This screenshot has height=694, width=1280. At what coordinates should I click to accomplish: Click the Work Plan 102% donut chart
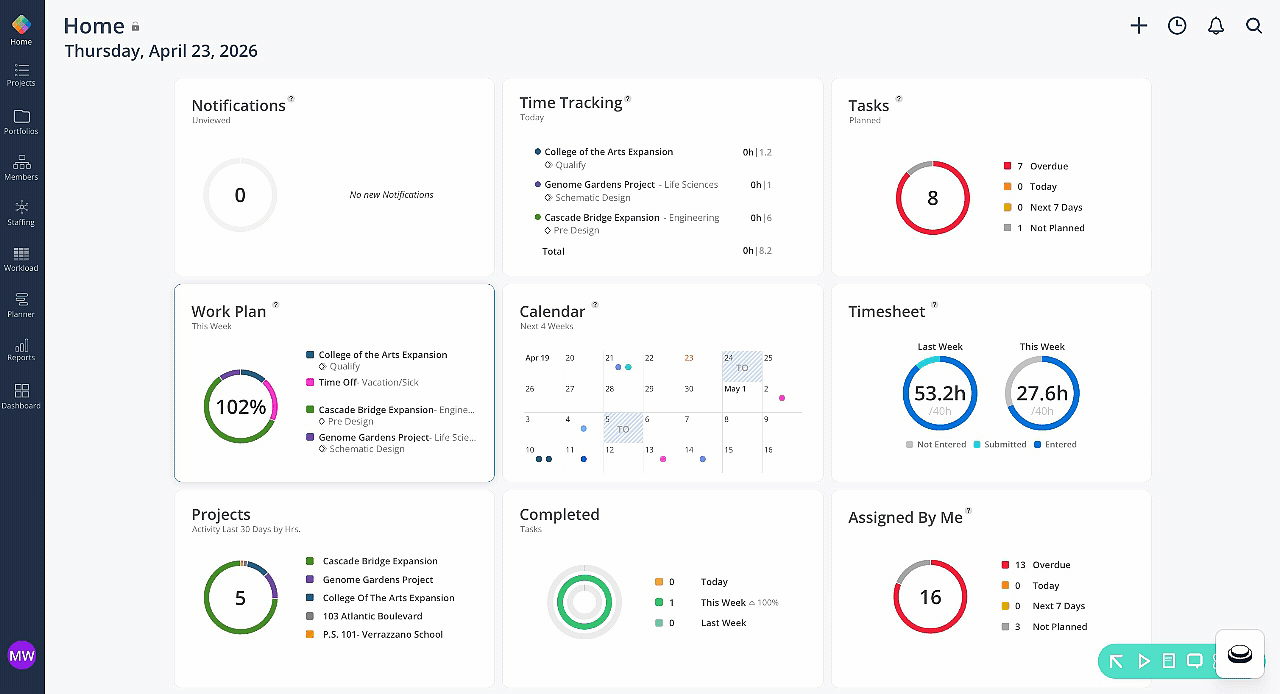[x=240, y=407]
